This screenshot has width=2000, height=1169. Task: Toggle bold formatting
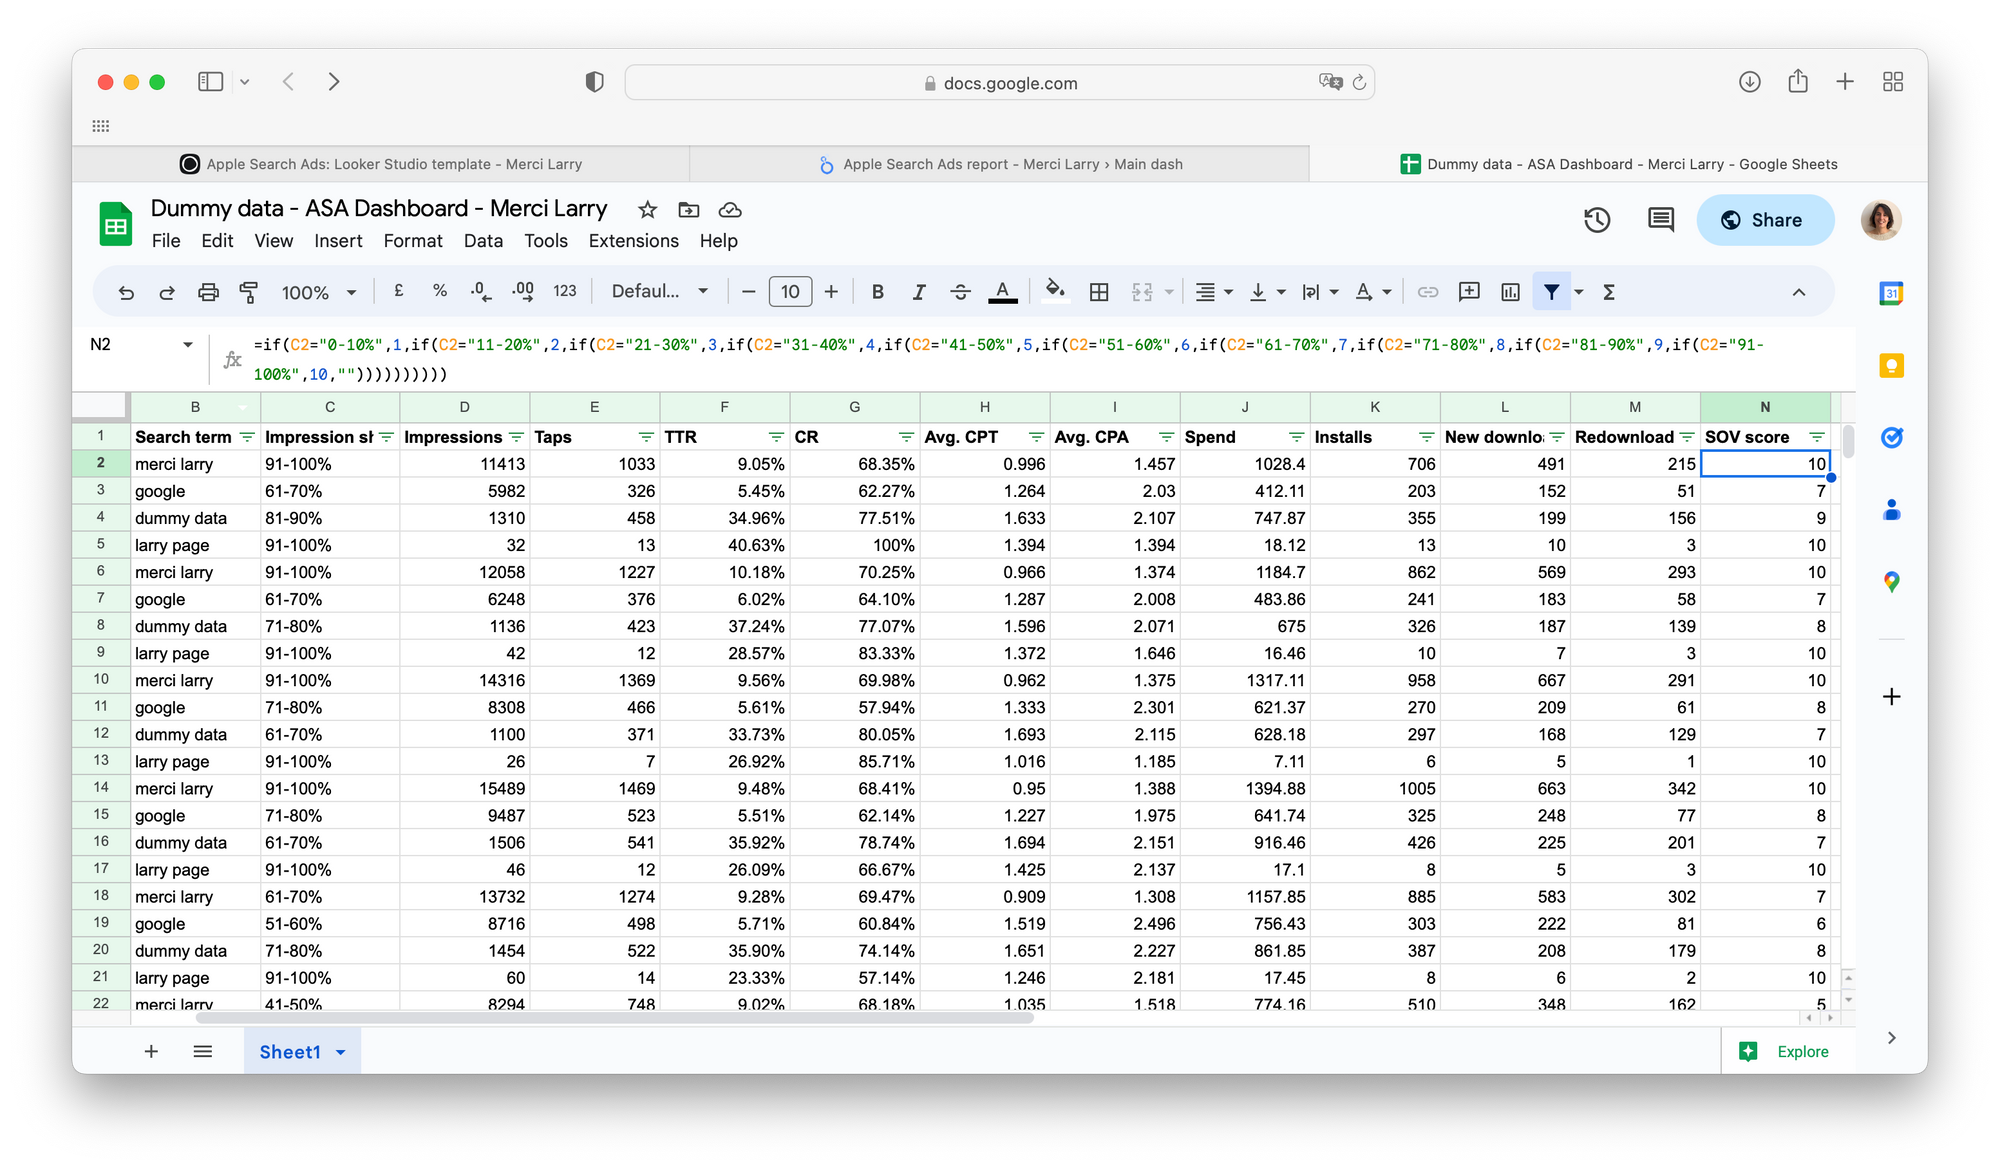(877, 292)
